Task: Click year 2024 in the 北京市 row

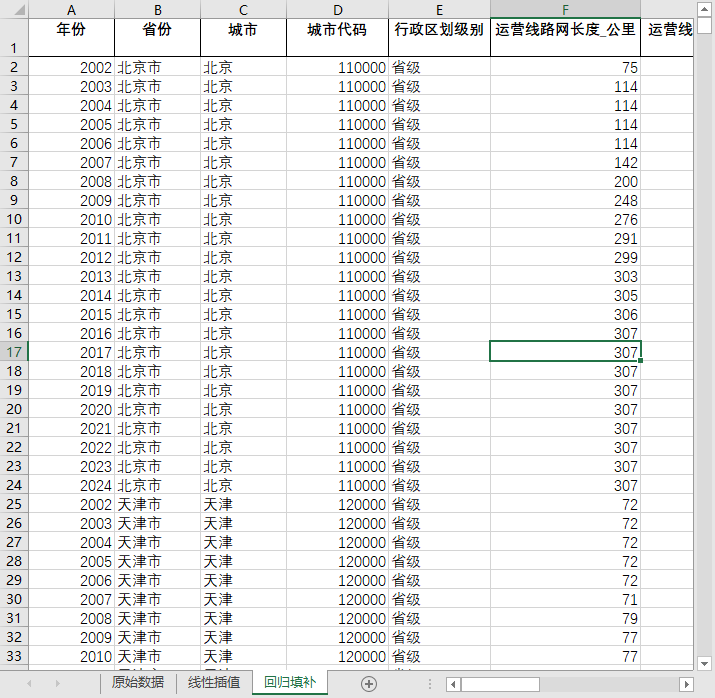Action: coord(71,485)
